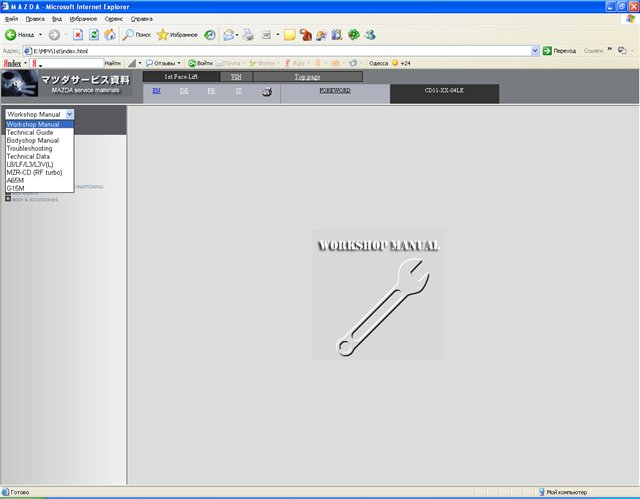This screenshot has width=640, height=499.
Task: Click the Edit document toolbar icon
Action: (266, 35)
